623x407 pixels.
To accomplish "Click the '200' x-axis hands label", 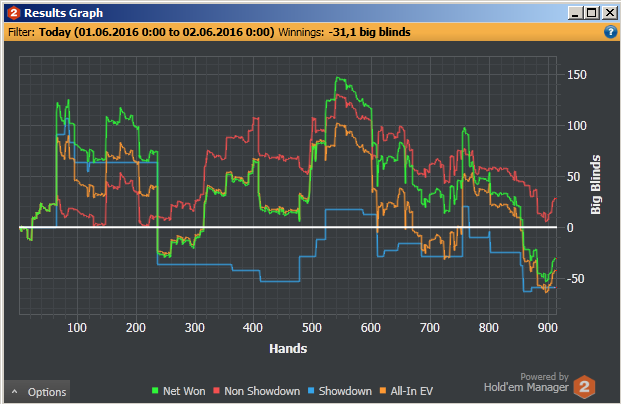I will coord(136,328).
